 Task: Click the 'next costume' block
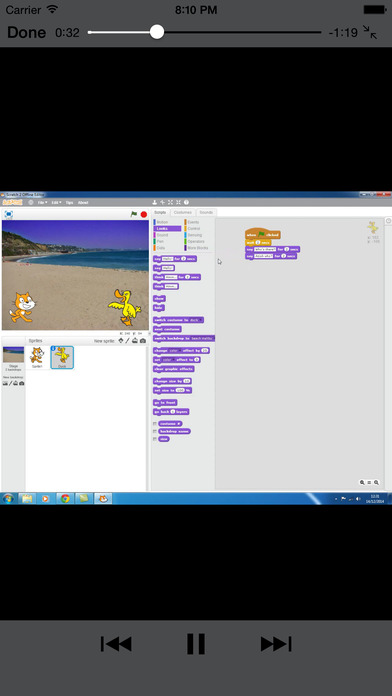[167, 329]
